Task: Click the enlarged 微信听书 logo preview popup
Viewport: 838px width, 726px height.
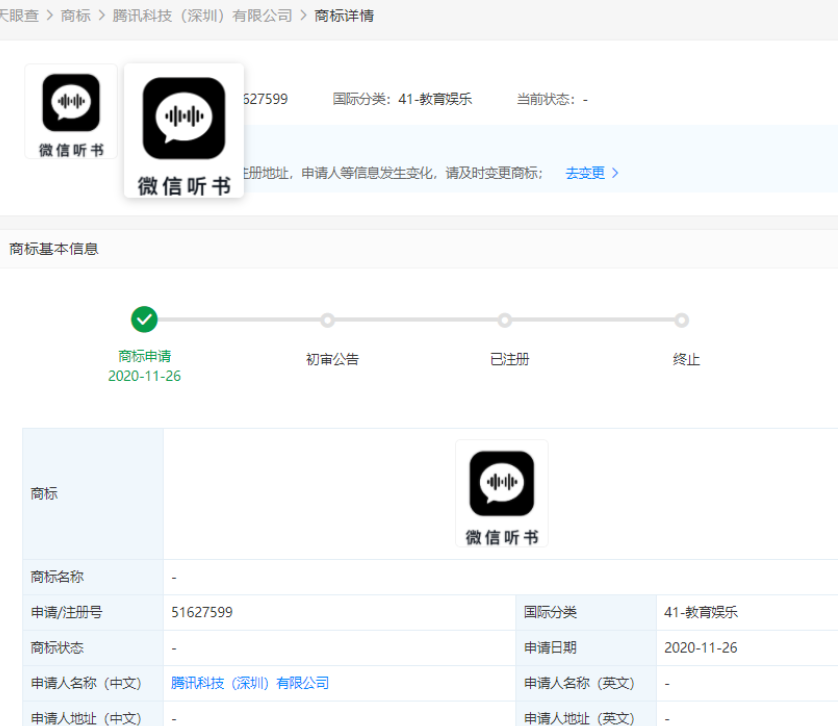Action: click(184, 130)
